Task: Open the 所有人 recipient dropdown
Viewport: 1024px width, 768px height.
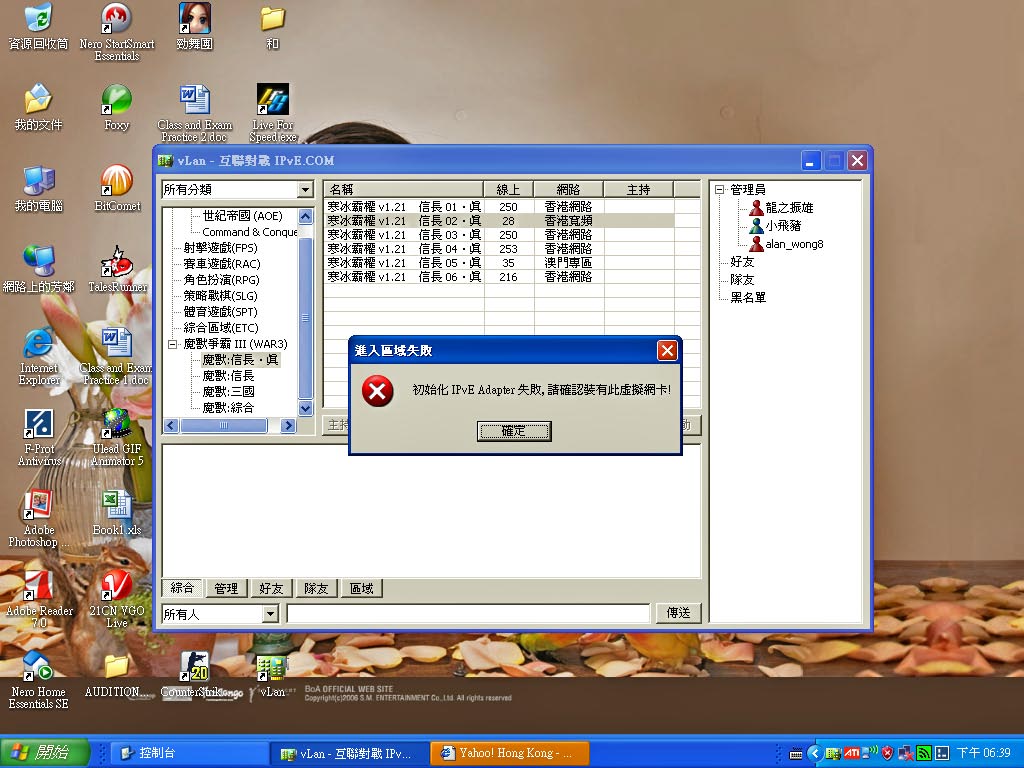Action: [x=270, y=614]
